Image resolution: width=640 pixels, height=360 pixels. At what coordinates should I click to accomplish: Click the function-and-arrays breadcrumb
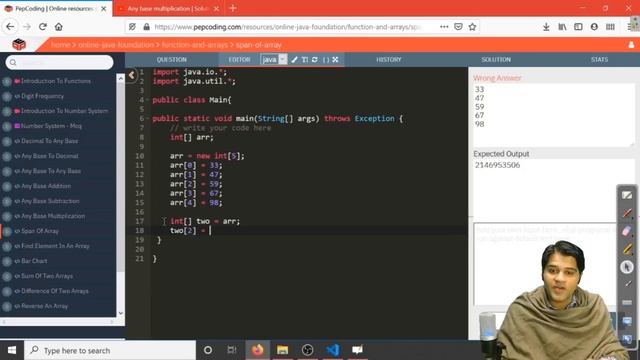[195, 45]
